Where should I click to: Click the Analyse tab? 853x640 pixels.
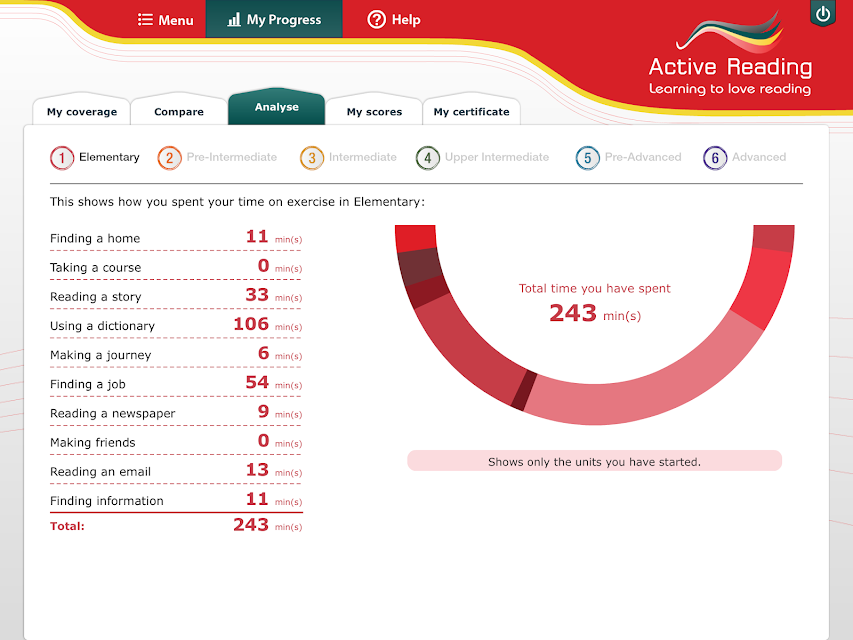click(x=276, y=107)
